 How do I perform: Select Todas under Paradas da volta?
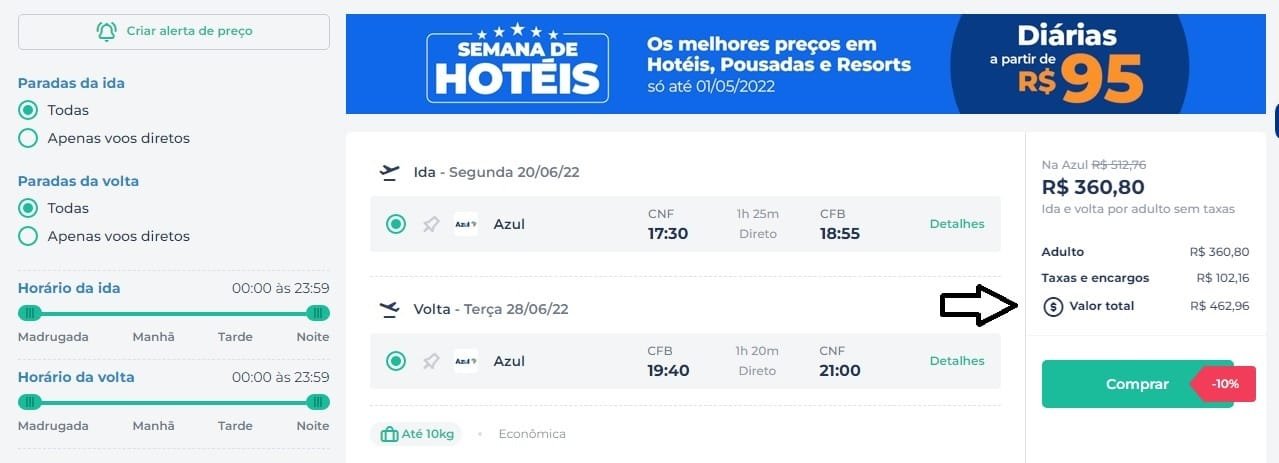[x=28, y=208]
